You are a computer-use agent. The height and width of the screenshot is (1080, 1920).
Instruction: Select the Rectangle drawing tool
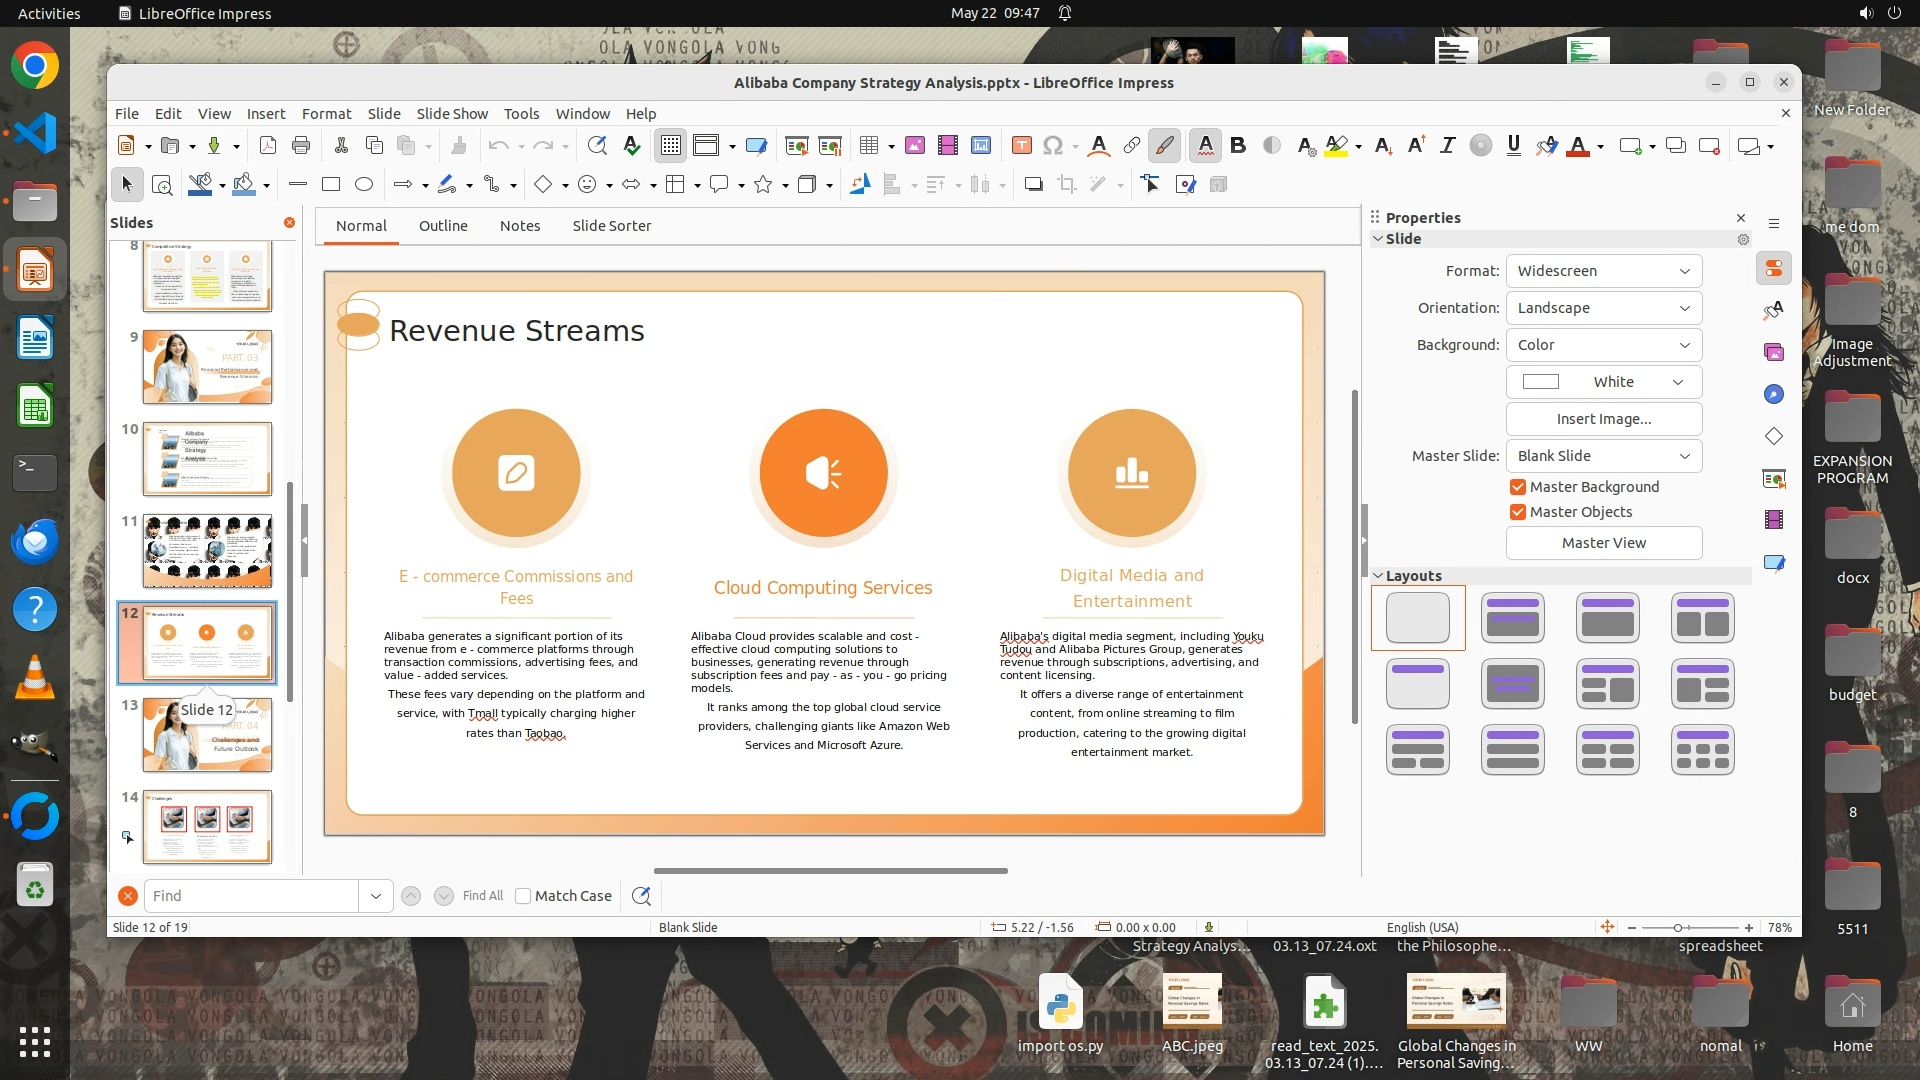331,184
